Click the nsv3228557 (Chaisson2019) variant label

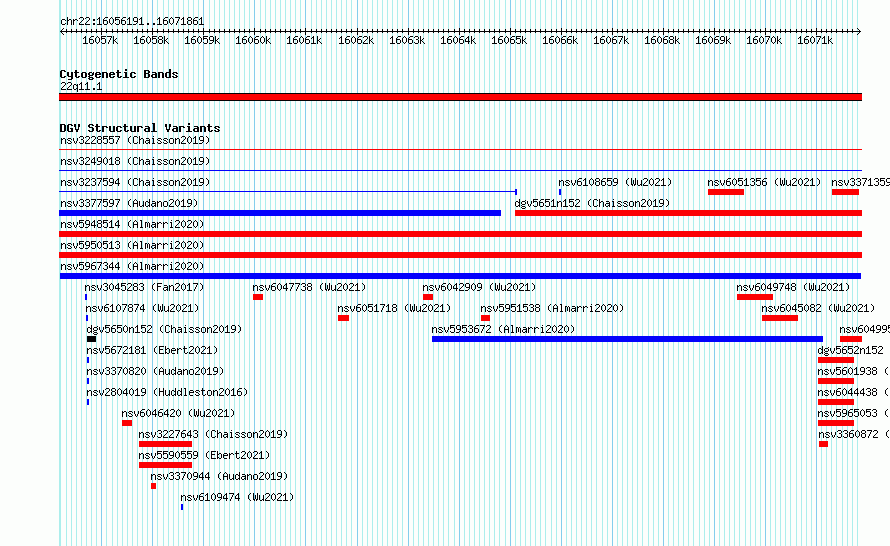[x=135, y=140]
